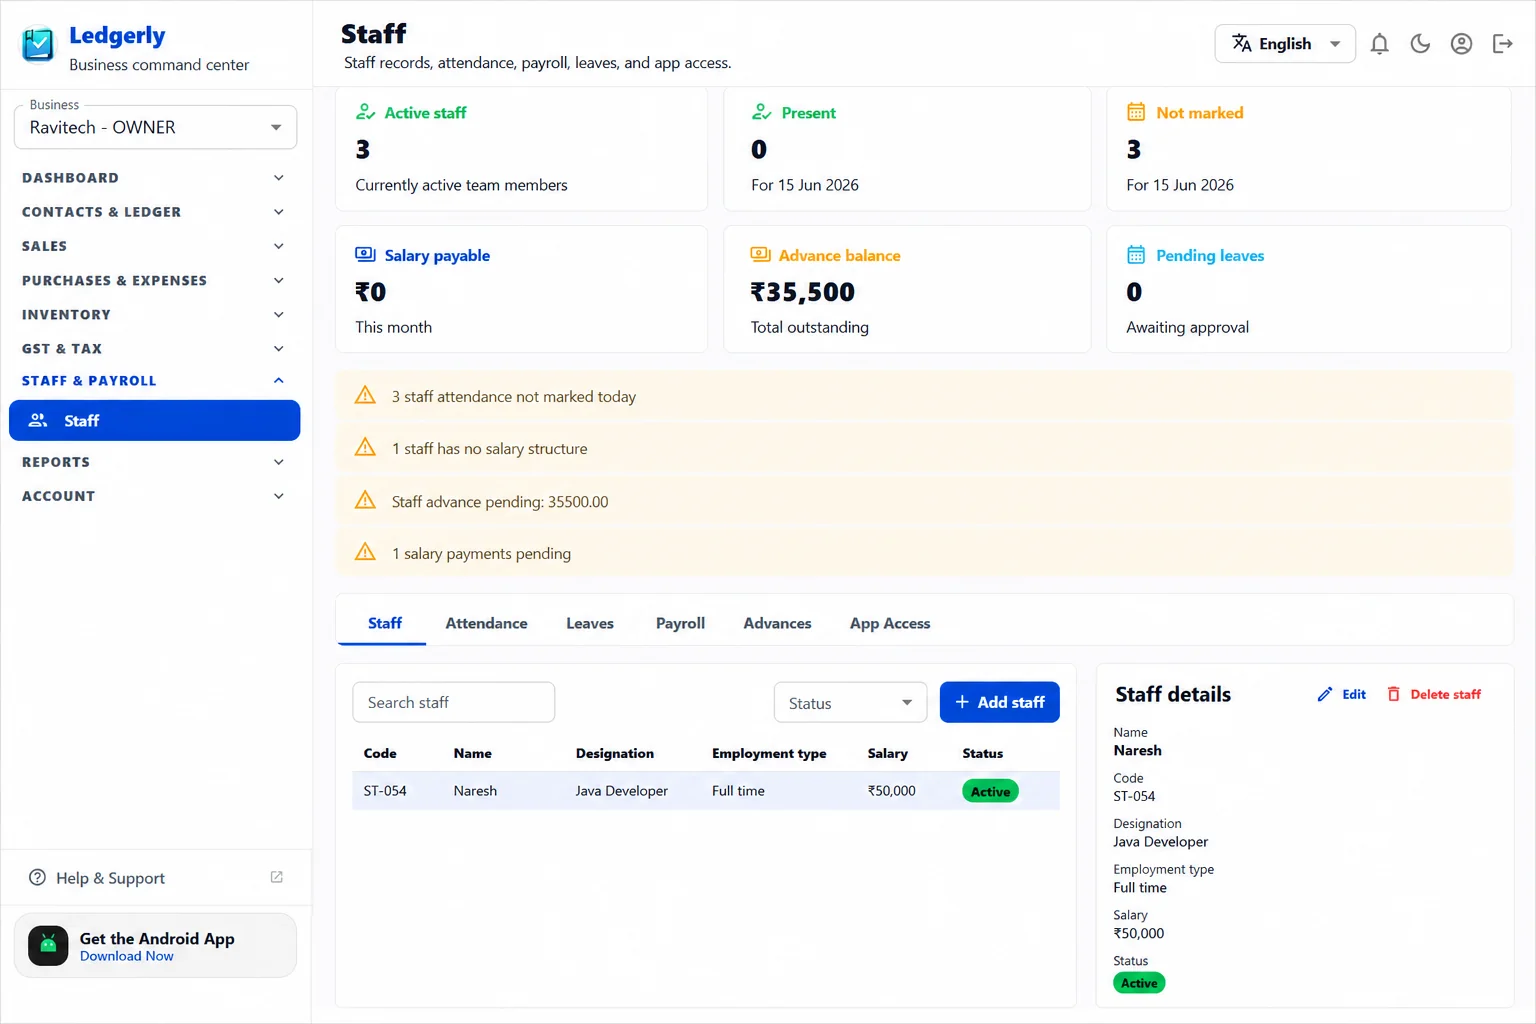Expand the CONTACTS & LEDGER section
This screenshot has width=1536, height=1024.
(154, 212)
